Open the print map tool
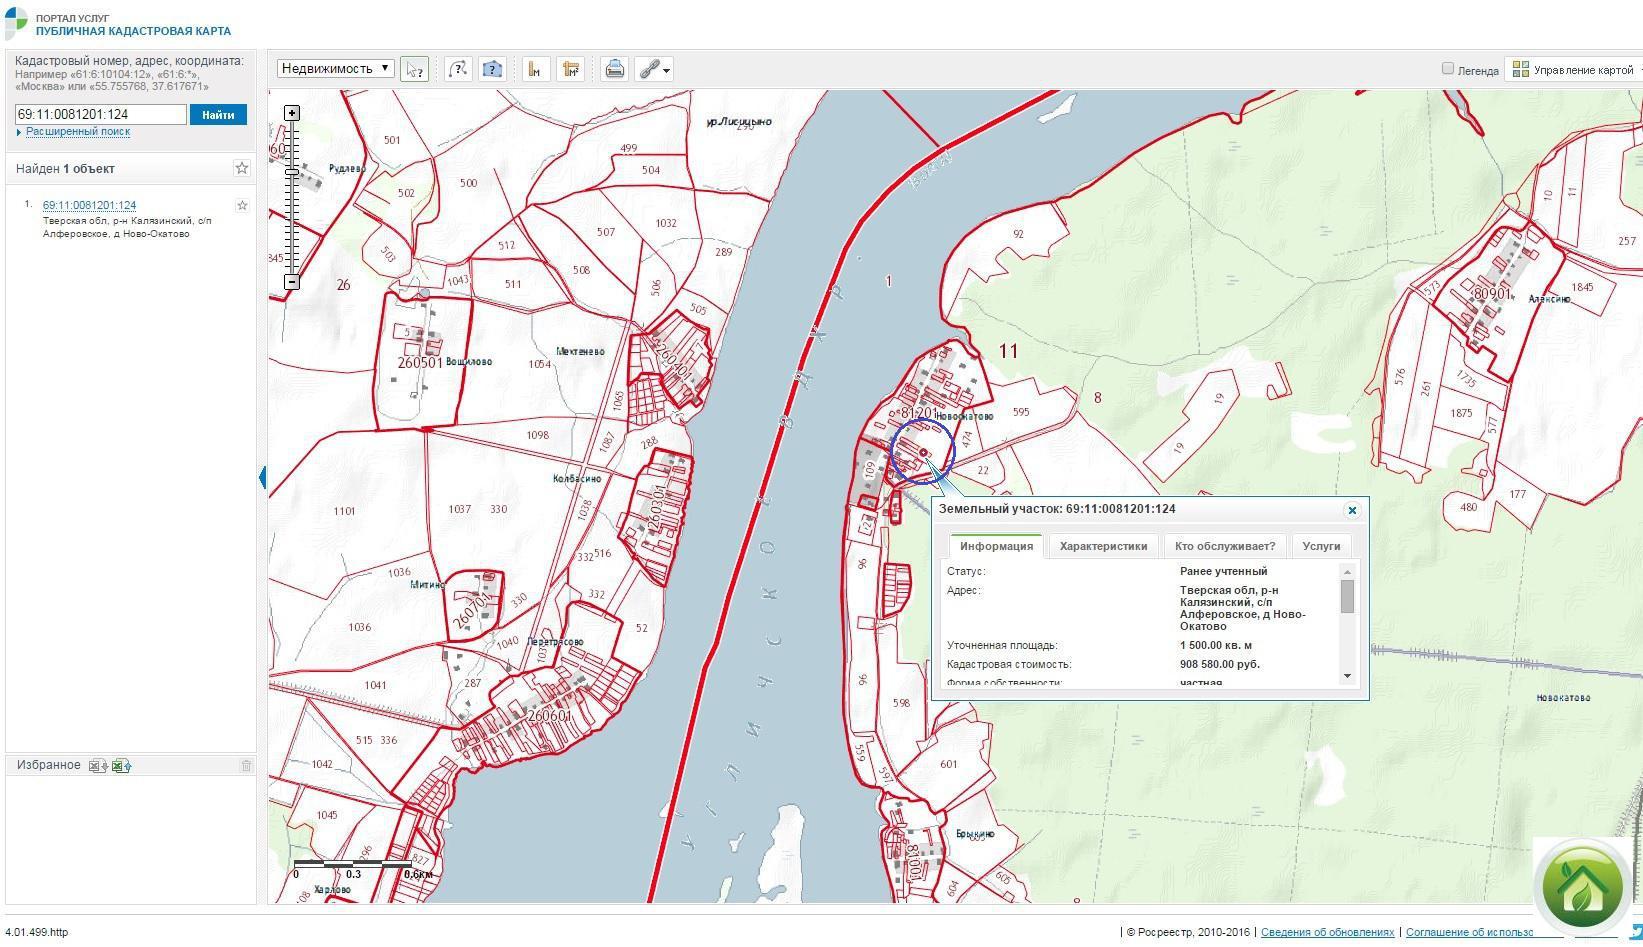Viewport: 1643px width, 947px height. 615,69
